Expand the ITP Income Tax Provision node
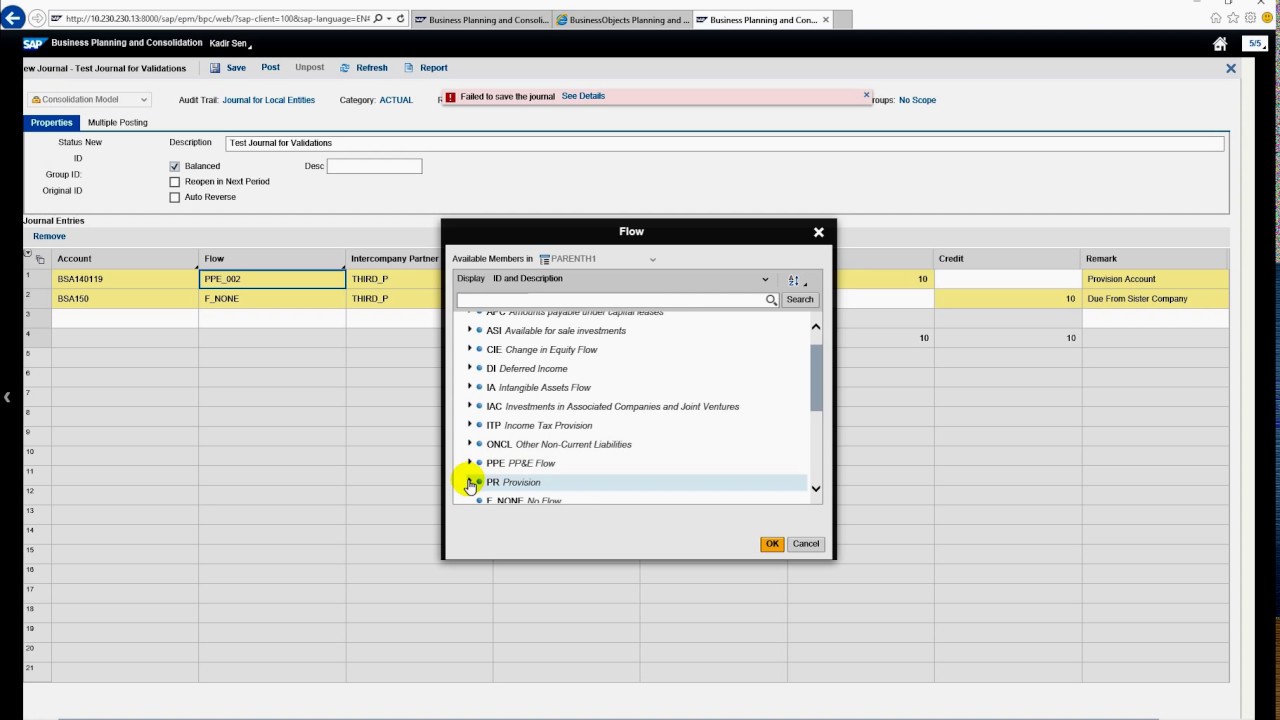Screen dimensions: 1280x720 point(469,425)
